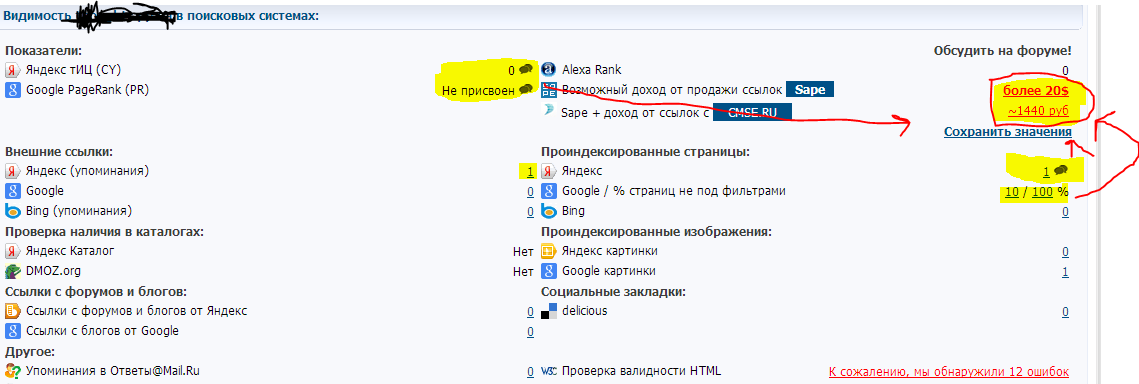This screenshot has width=1139, height=384.
Task: Open the Сохранить значения link
Action: point(1008,132)
